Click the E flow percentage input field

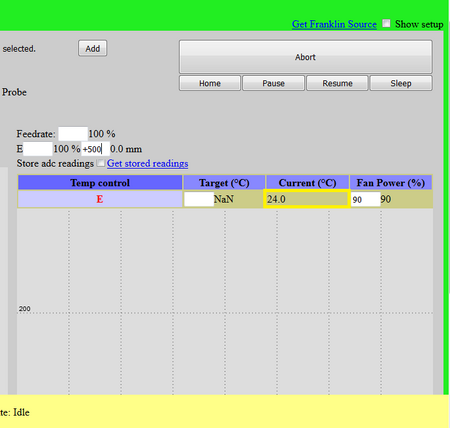38,149
